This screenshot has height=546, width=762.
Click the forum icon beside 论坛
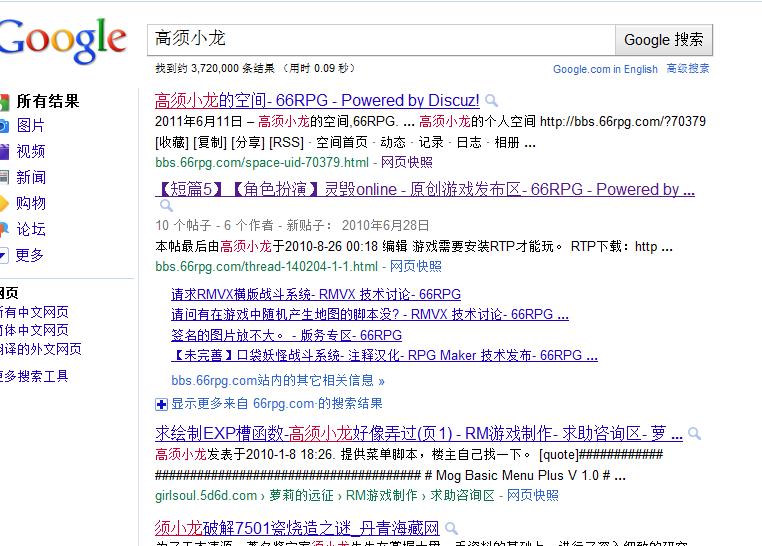click(4, 228)
